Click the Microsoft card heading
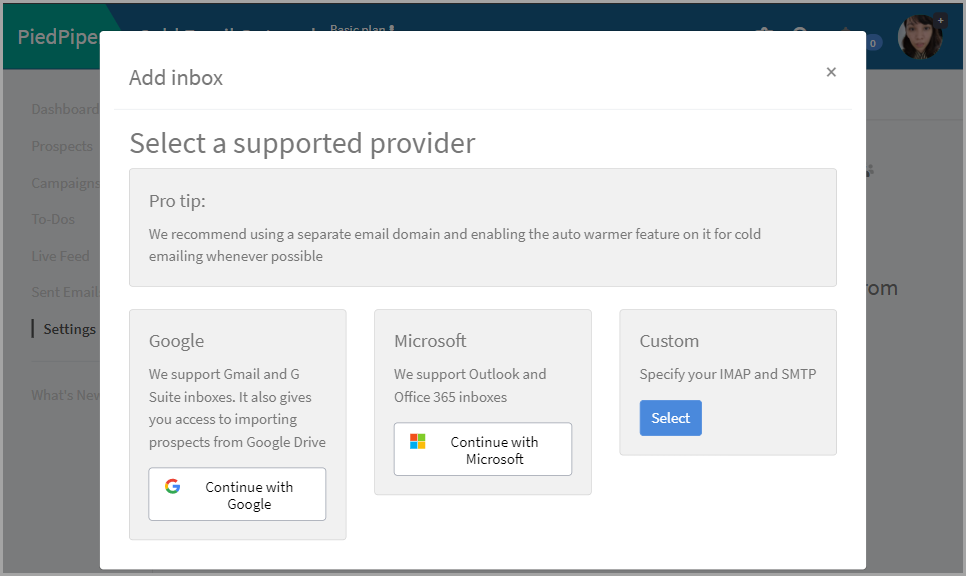 tap(430, 341)
